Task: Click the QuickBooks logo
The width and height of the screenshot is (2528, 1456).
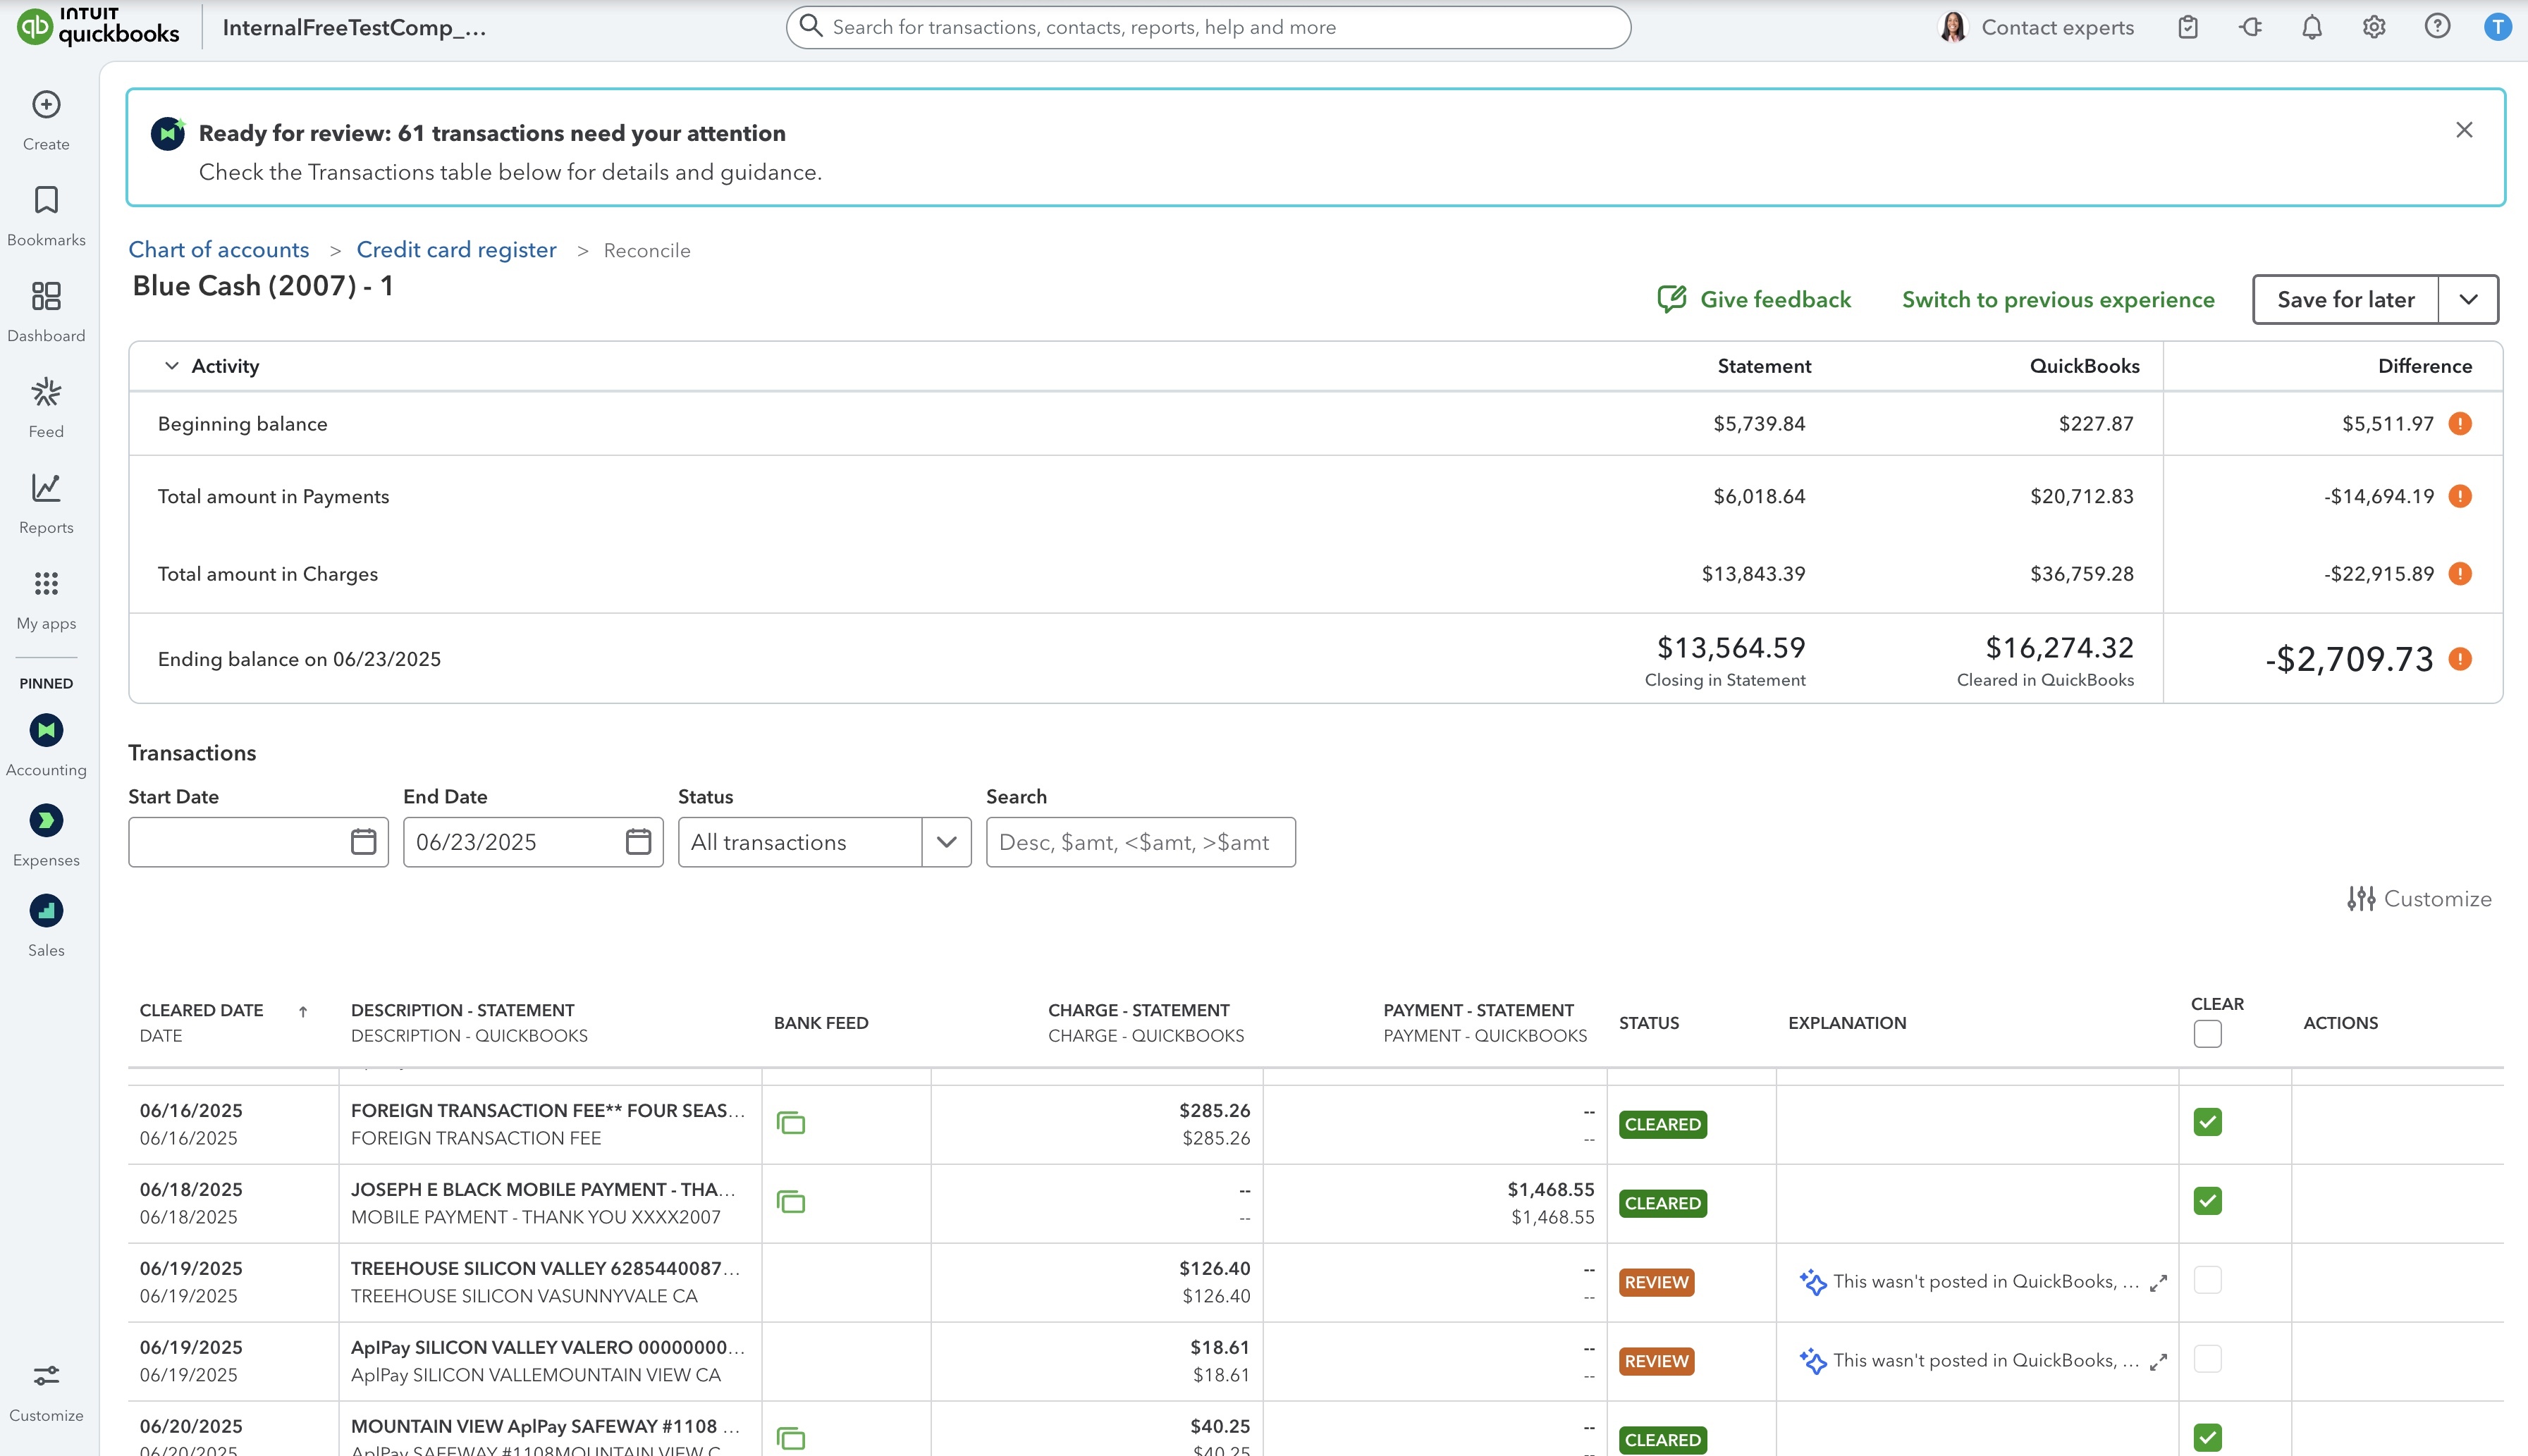Action: click(98, 26)
